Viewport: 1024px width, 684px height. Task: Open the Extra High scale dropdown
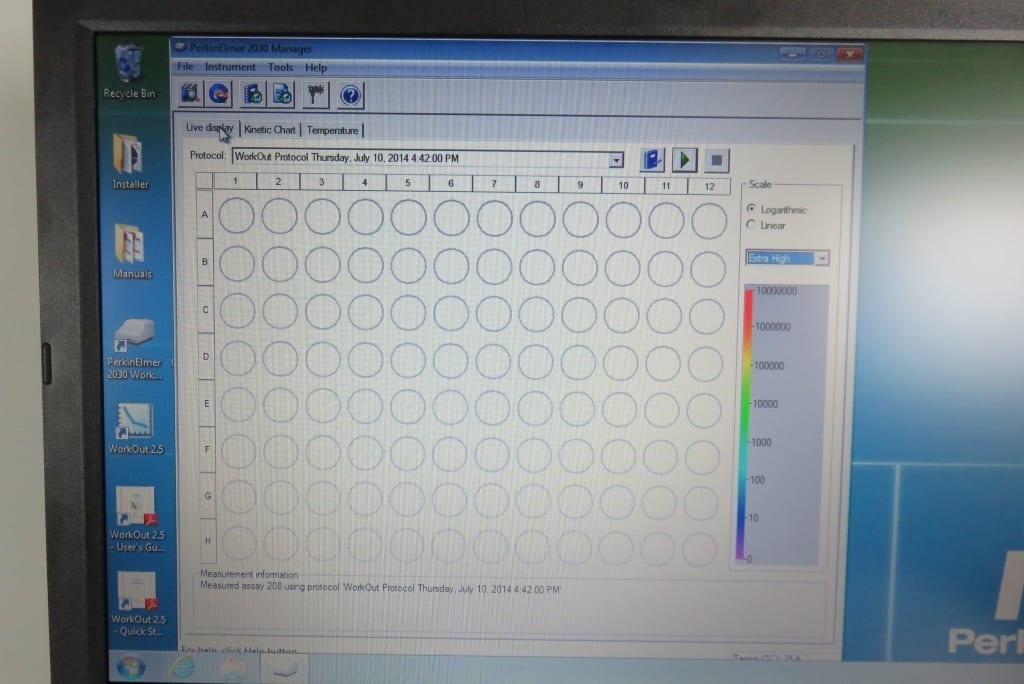[x=822, y=258]
